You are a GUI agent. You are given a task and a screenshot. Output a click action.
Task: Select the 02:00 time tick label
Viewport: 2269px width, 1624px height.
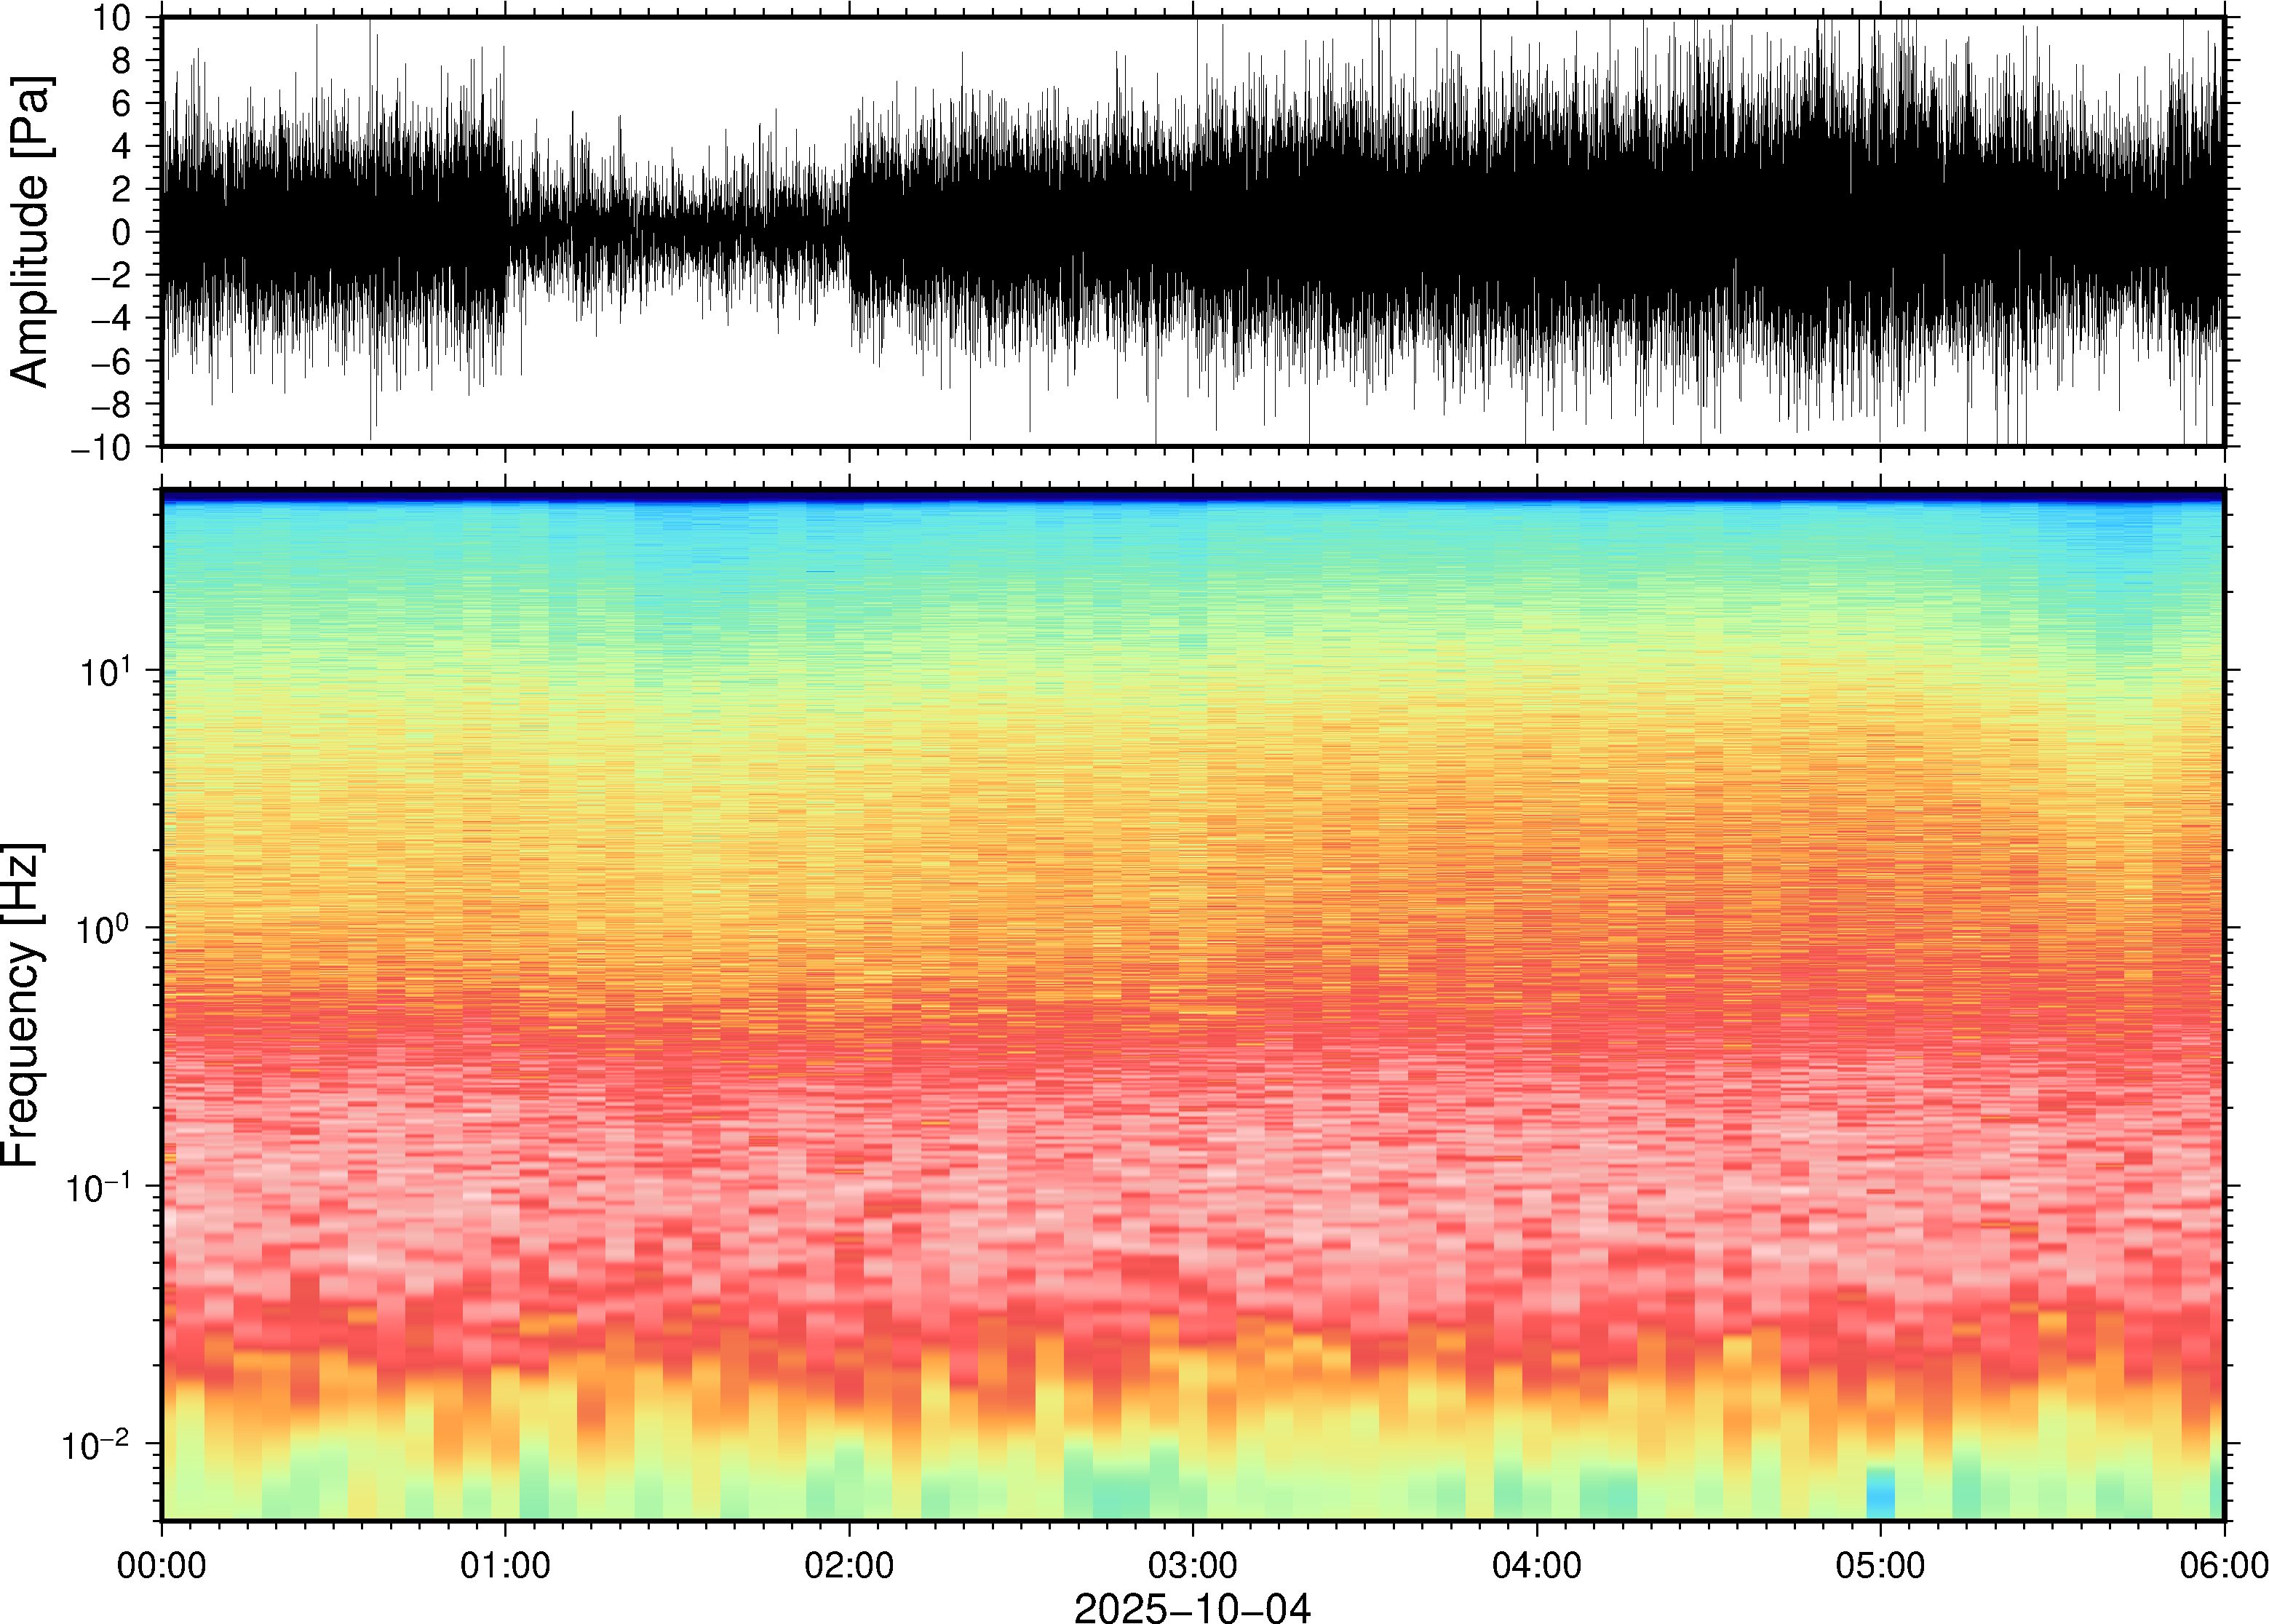(849, 1565)
